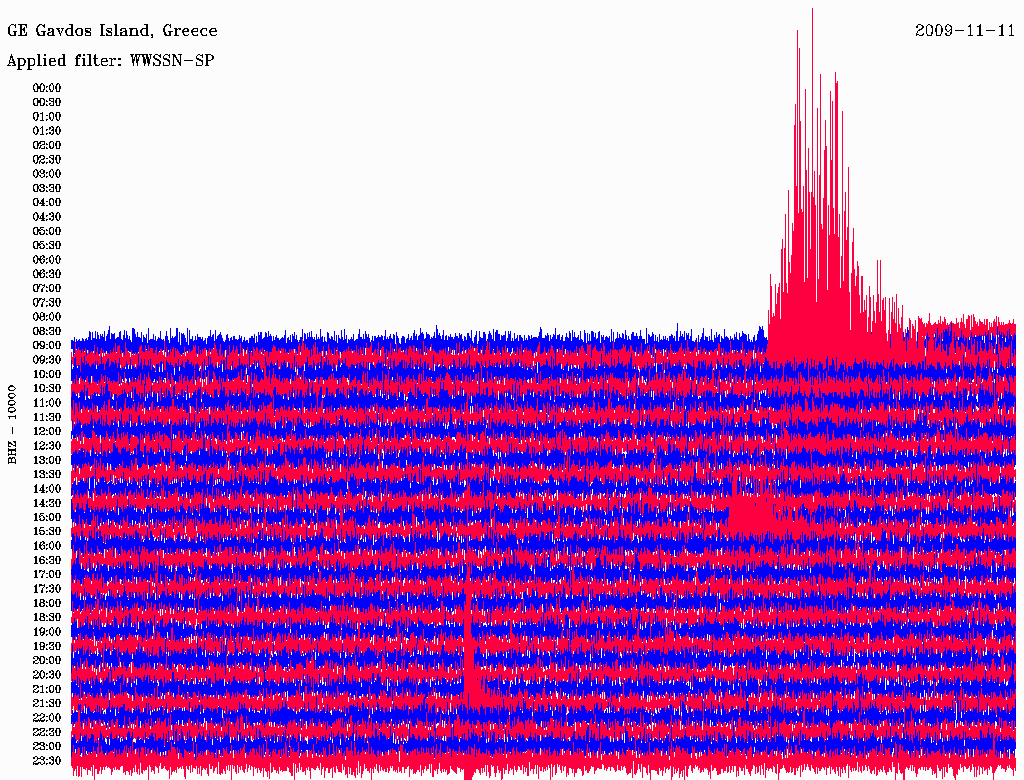Click the 11:30 time label
1024x780 pixels.
(x=47, y=417)
